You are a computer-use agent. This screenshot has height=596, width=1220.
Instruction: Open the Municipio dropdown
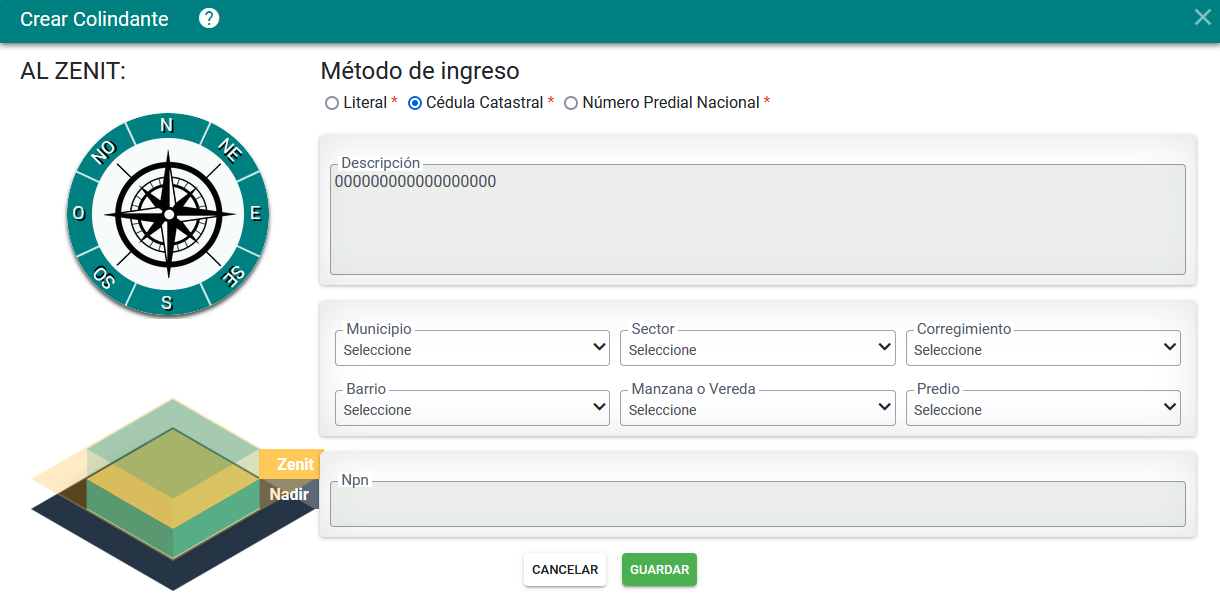472,349
